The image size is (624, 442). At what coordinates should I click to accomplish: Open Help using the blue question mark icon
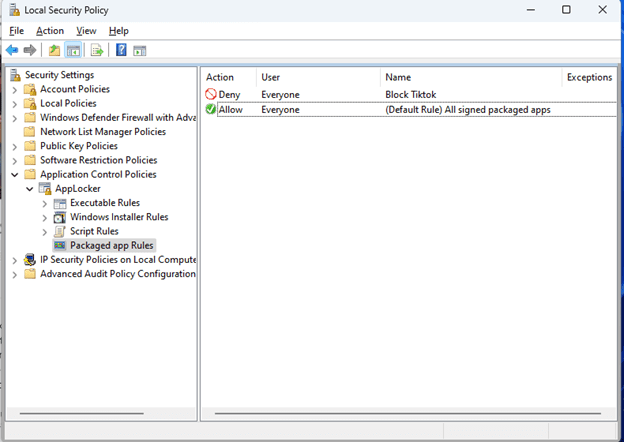pyautogui.click(x=121, y=50)
